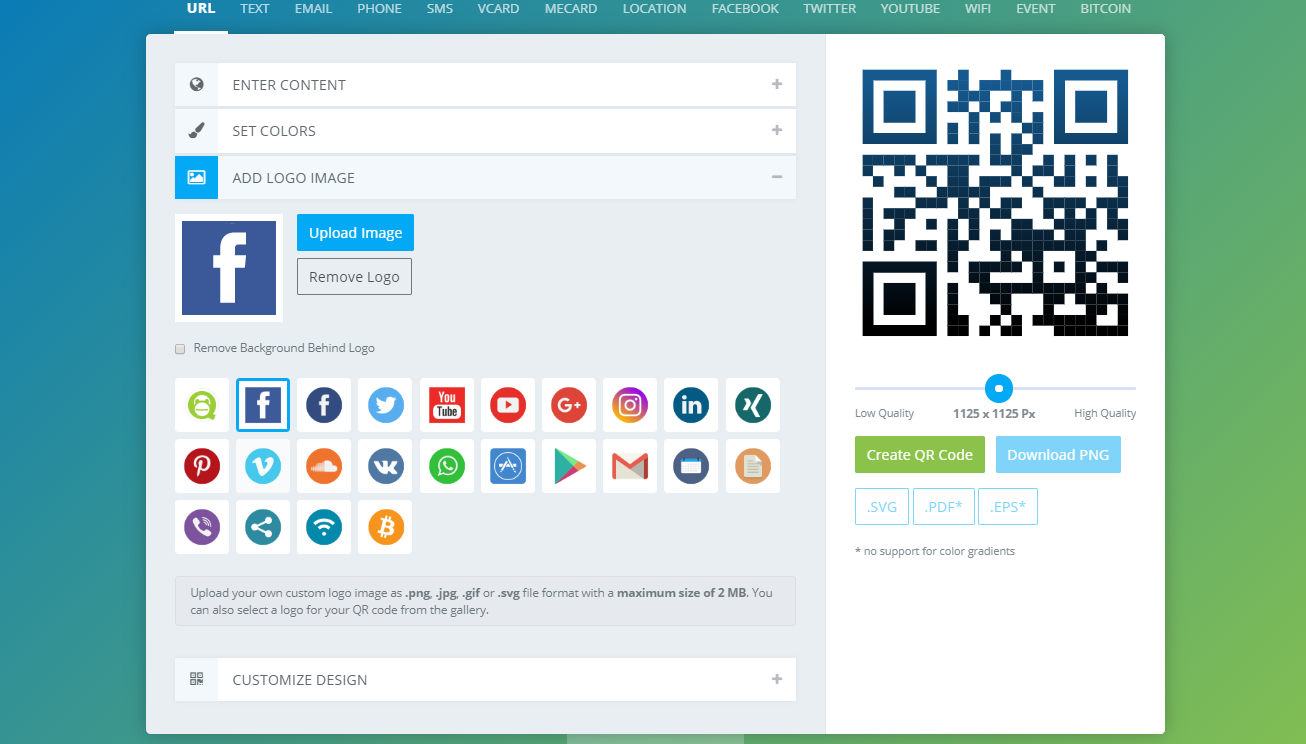1306x744 pixels.
Task: Download the .PDF* format
Action: point(944,507)
